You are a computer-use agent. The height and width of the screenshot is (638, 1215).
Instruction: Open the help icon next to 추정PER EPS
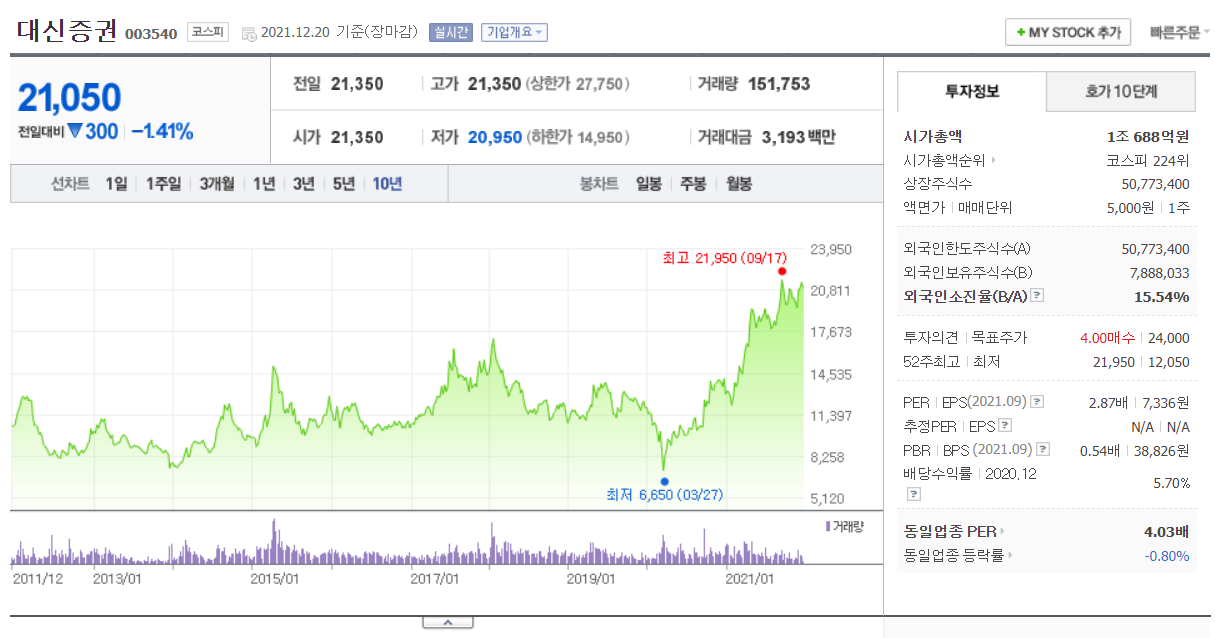point(1005,426)
